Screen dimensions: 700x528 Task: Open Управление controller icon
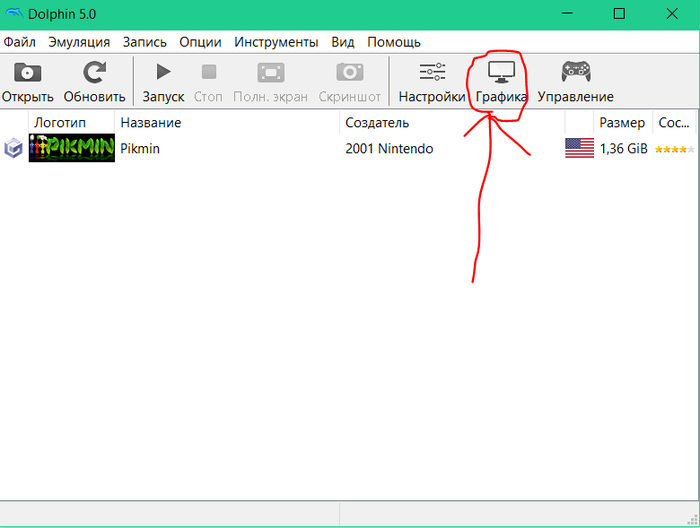(575, 73)
